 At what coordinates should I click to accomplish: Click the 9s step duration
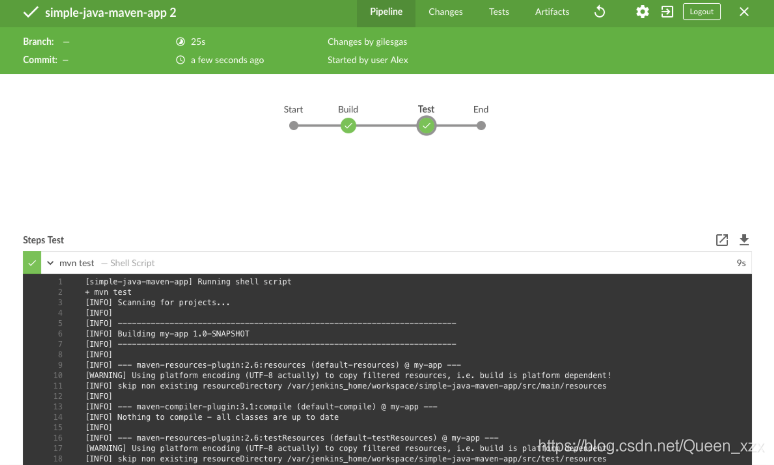pyautogui.click(x=741, y=263)
